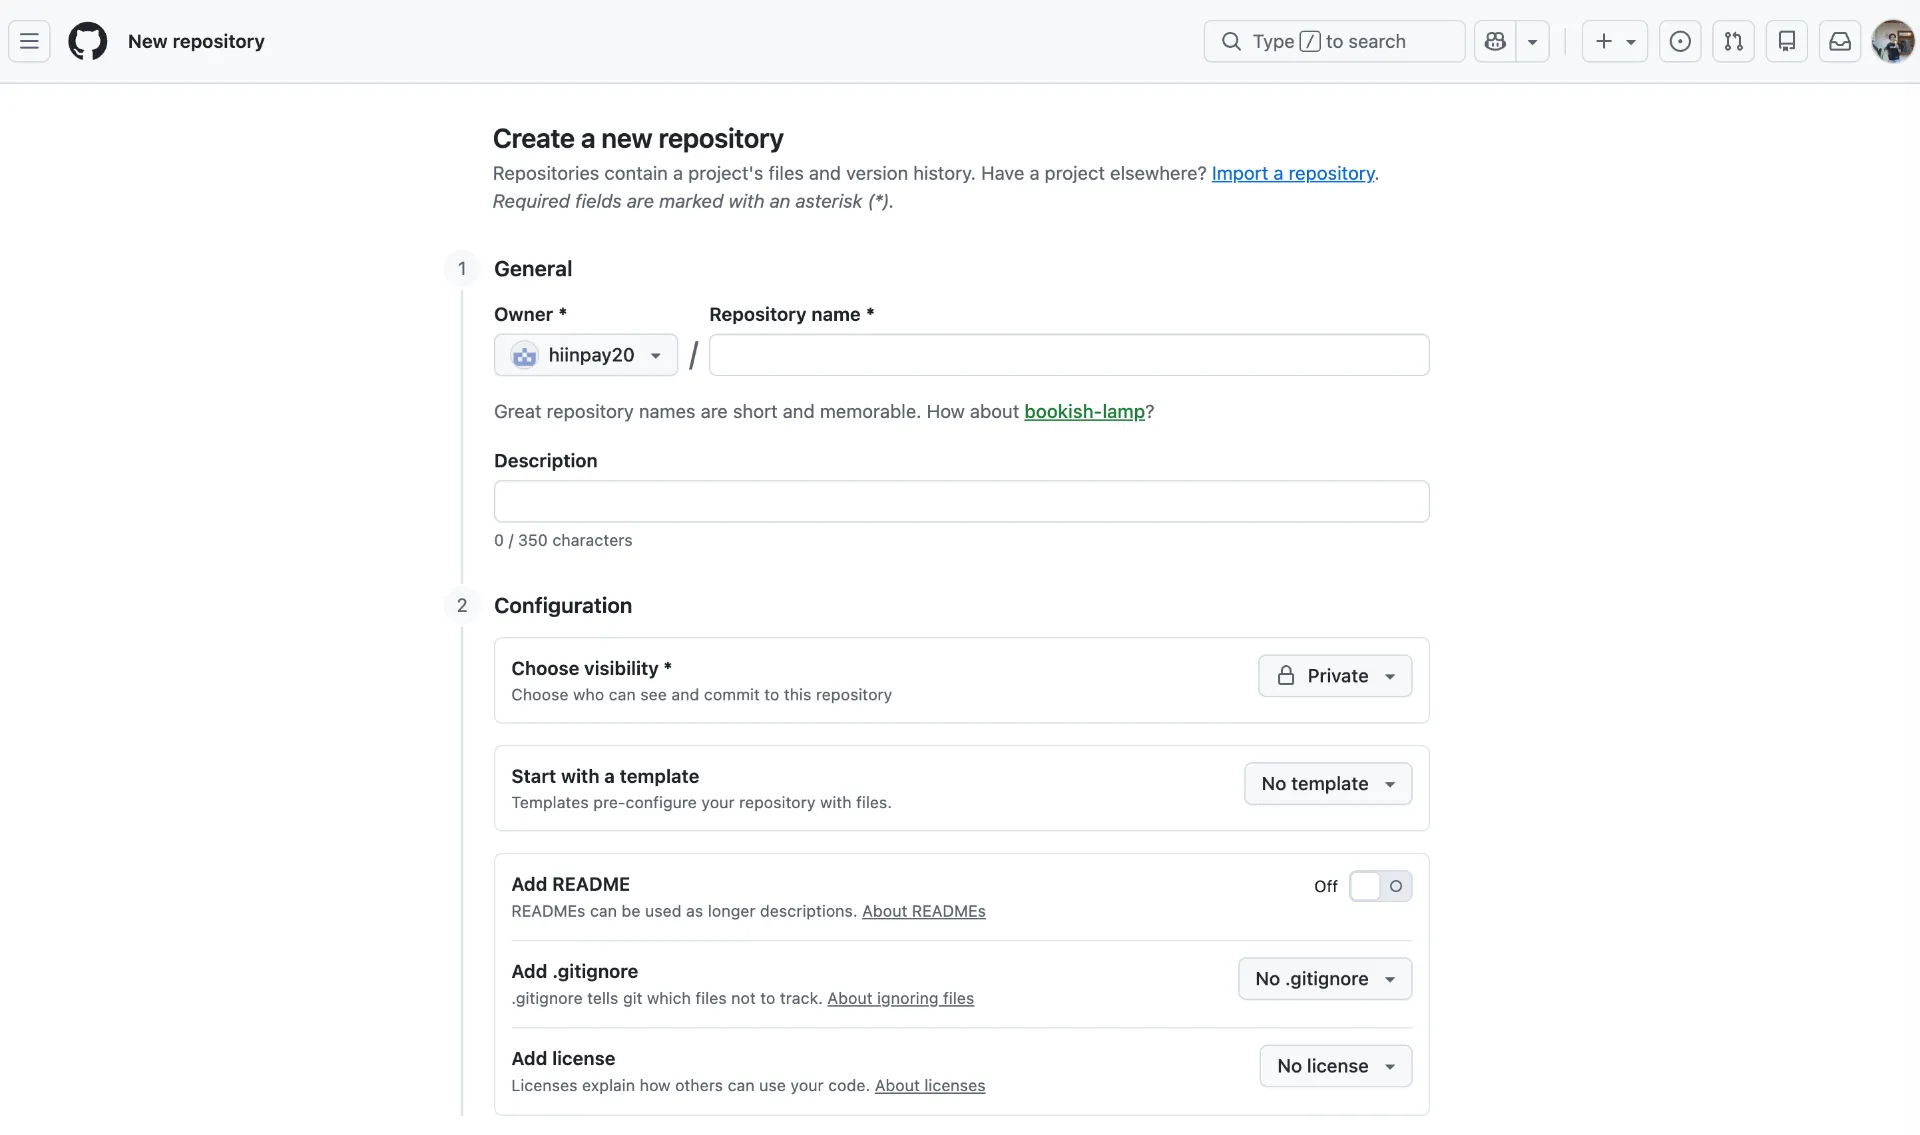Use the suggested name bookish-lamp
Screen dimensions: 1920x1135
[x=1084, y=411]
